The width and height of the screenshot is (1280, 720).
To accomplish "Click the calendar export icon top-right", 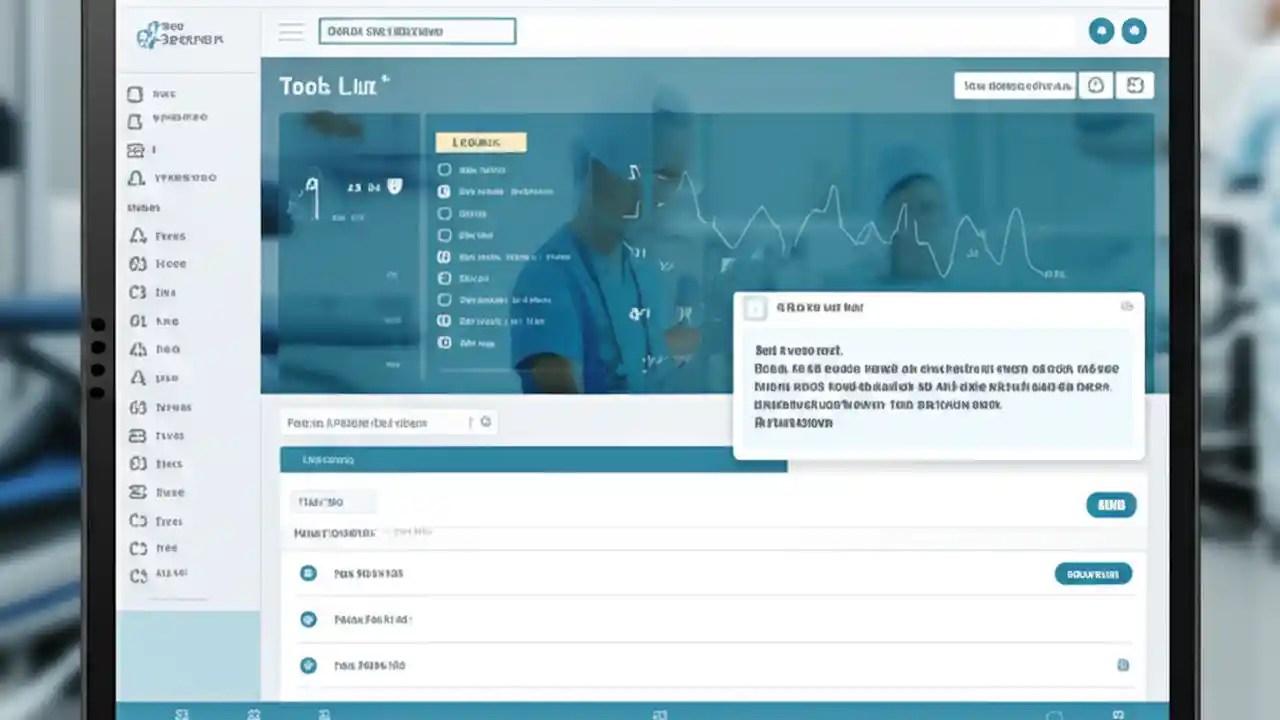I will coord(1134,85).
